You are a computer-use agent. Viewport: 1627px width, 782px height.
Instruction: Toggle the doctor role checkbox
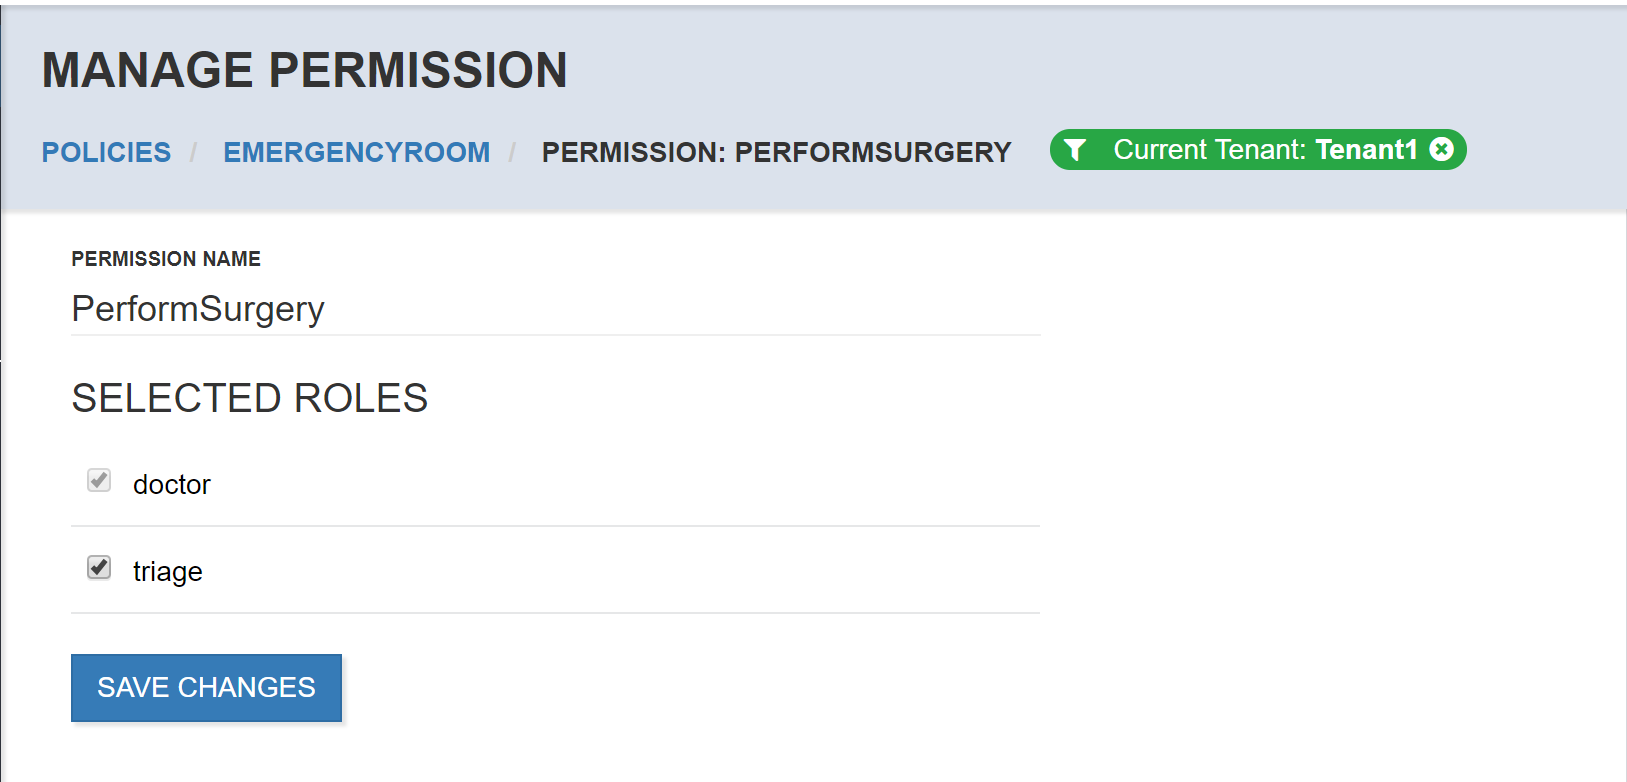pos(99,480)
